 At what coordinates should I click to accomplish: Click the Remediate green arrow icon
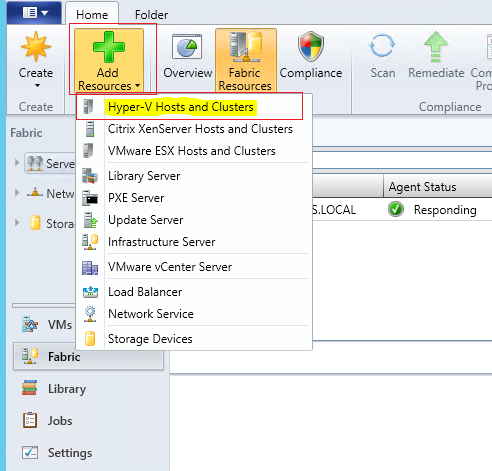(435, 47)
